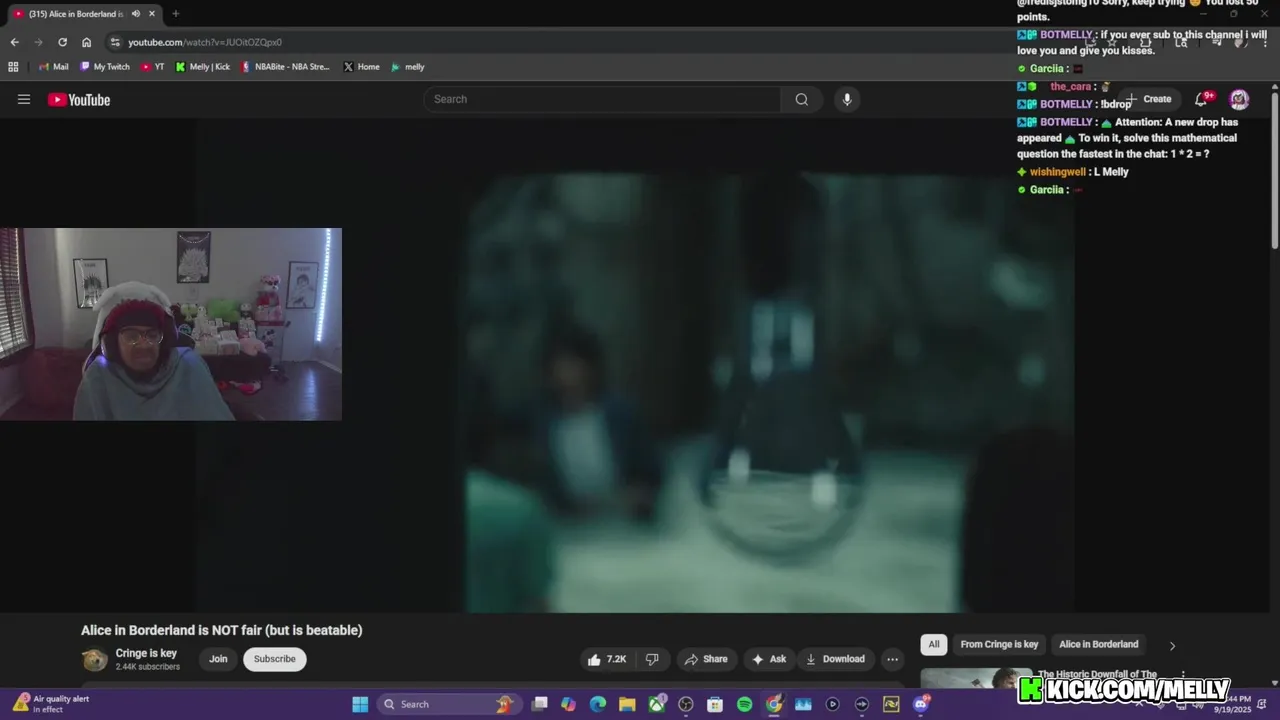Image resolution: width=1280 pixels, height=720 pixels.
Task: Switch to the Alice in Borderland browser tab
Action: click(x=76, y=14)
